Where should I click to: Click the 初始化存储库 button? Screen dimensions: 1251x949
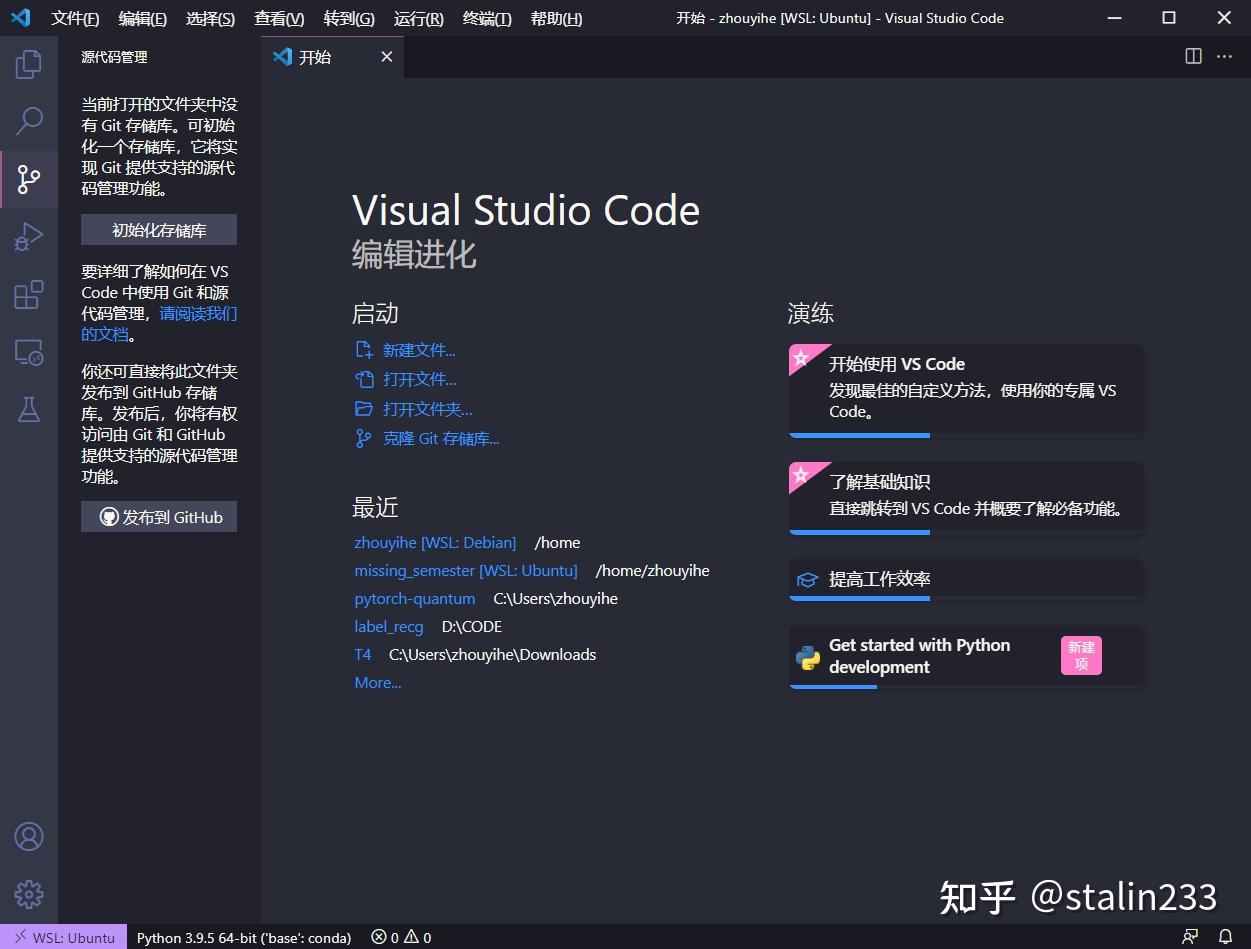[x=158, y=229]
